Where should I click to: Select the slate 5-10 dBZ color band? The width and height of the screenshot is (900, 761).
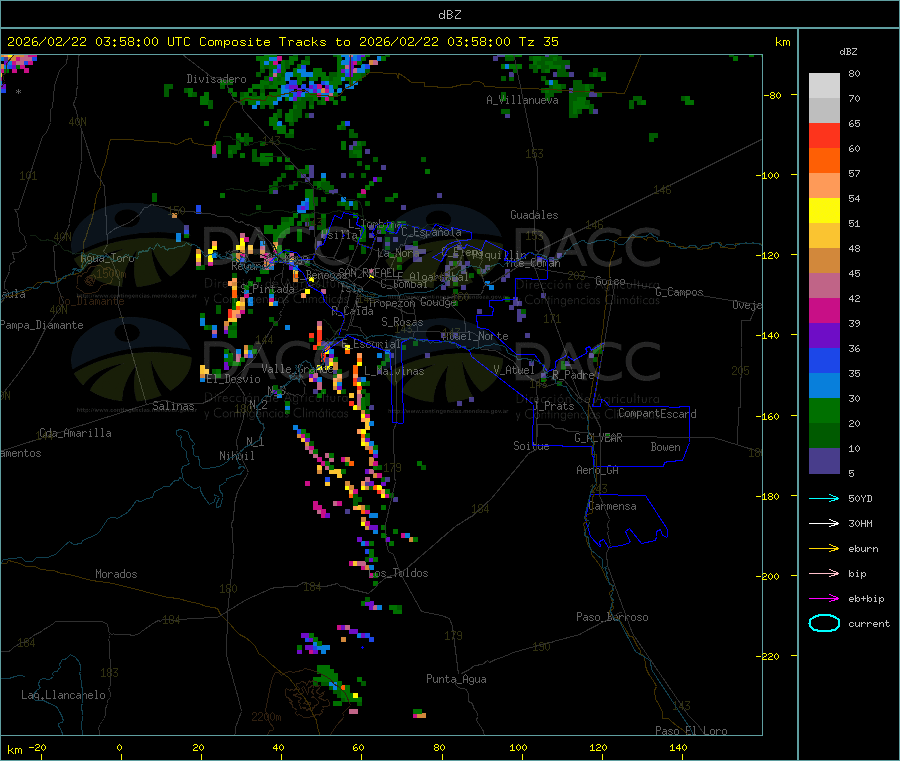[824, 461]
